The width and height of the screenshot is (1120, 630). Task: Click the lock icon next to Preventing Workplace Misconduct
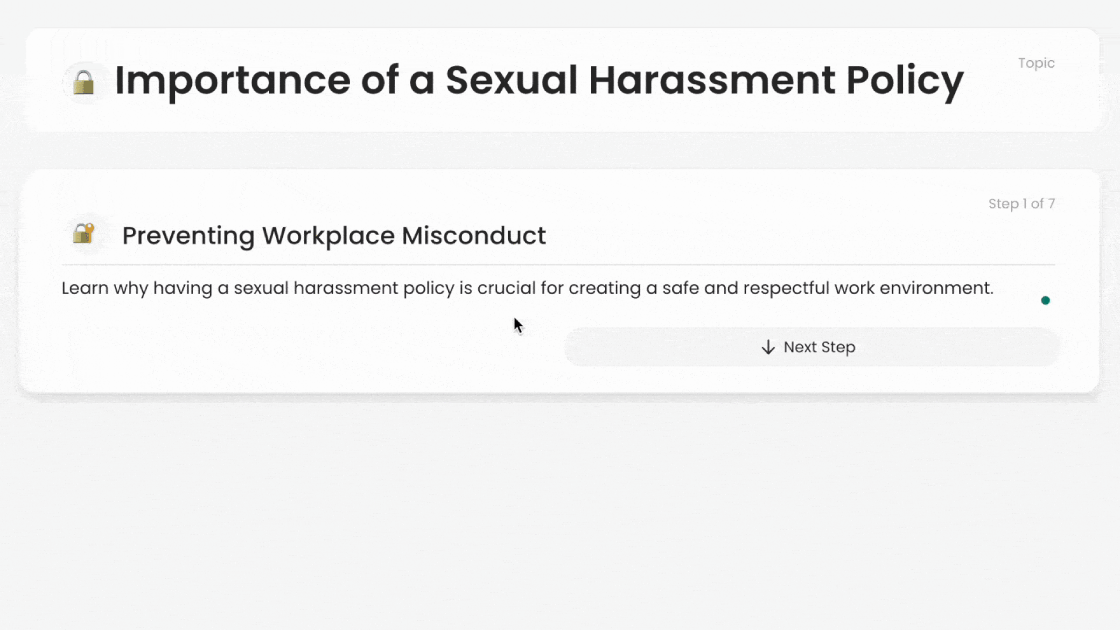[84, 235]
